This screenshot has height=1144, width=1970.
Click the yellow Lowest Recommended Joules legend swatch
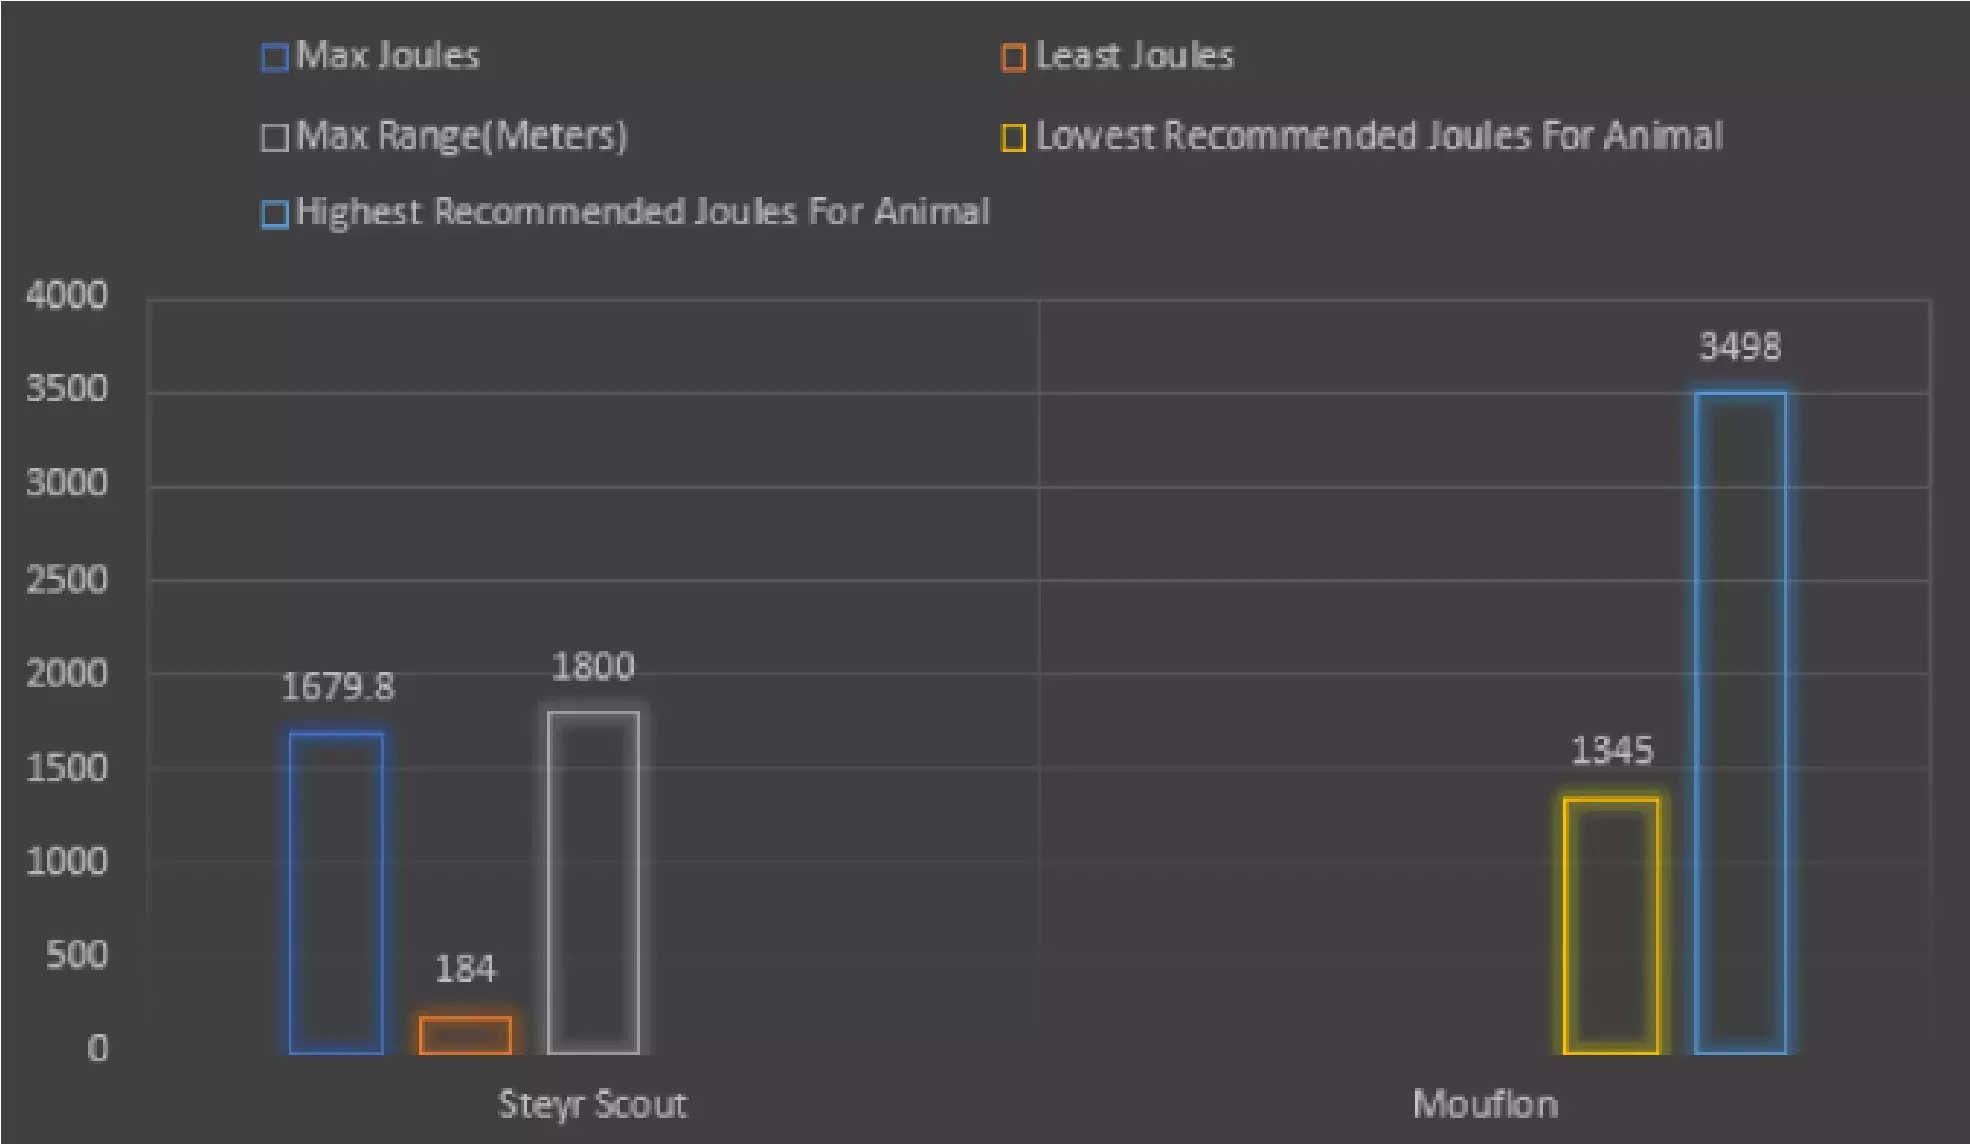[x=1013, y=137]
